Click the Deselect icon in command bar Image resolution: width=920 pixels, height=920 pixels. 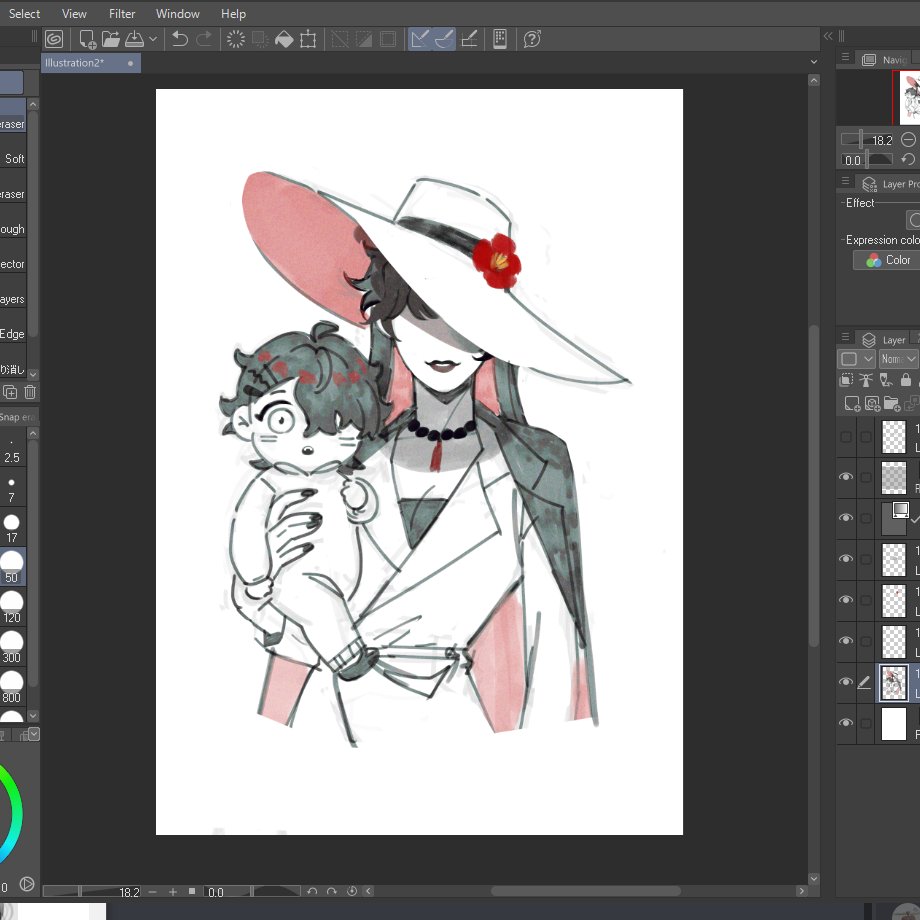point(340,39)
